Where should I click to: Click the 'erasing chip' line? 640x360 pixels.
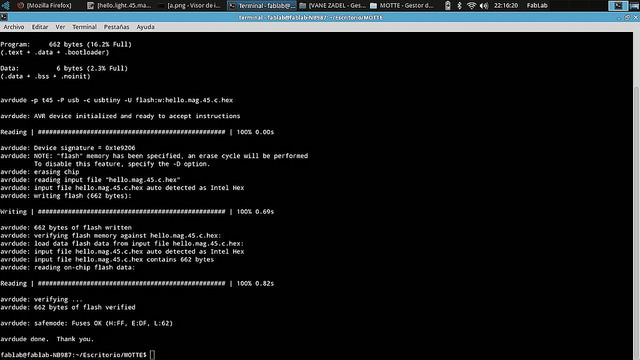click(x=40, y=172)
